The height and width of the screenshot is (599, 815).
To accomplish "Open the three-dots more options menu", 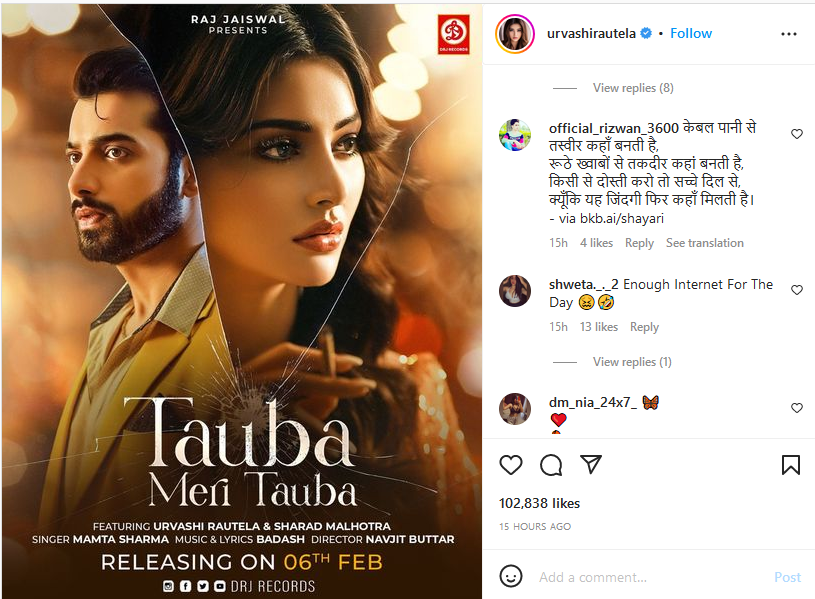I will 788,34.
